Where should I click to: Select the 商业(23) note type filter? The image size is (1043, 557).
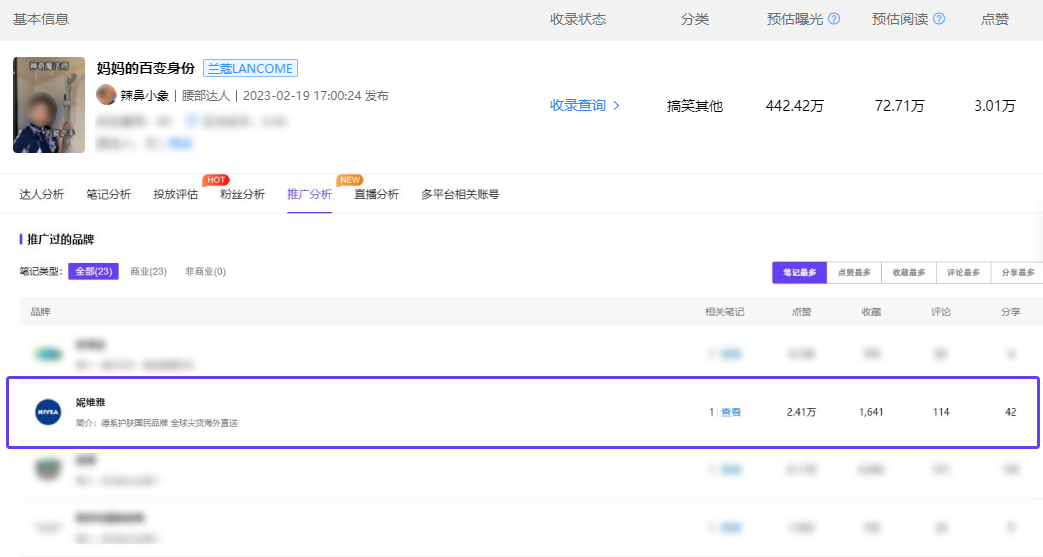148,272
